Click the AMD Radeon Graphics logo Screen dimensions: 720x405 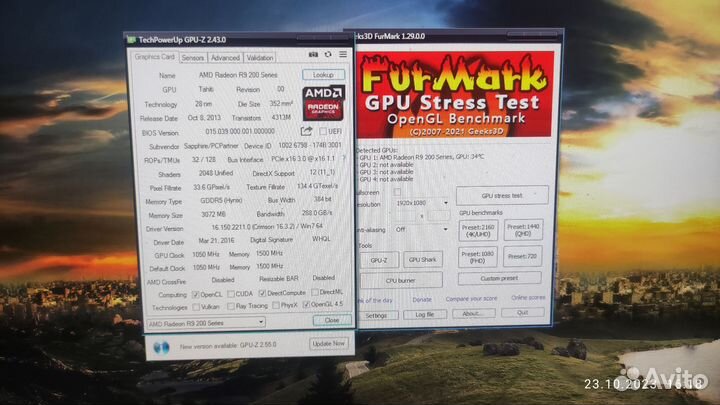(x=323, y=103)
